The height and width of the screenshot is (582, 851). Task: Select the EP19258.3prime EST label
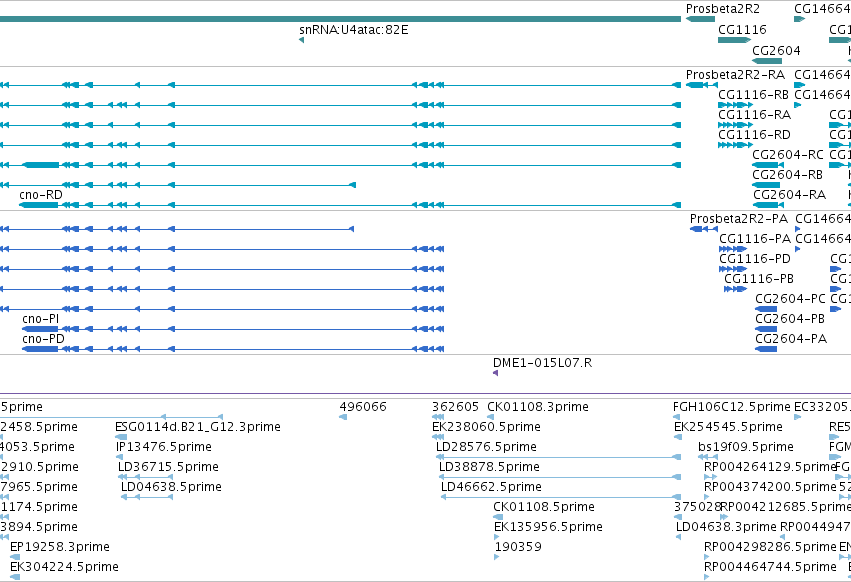pos(60,547)
